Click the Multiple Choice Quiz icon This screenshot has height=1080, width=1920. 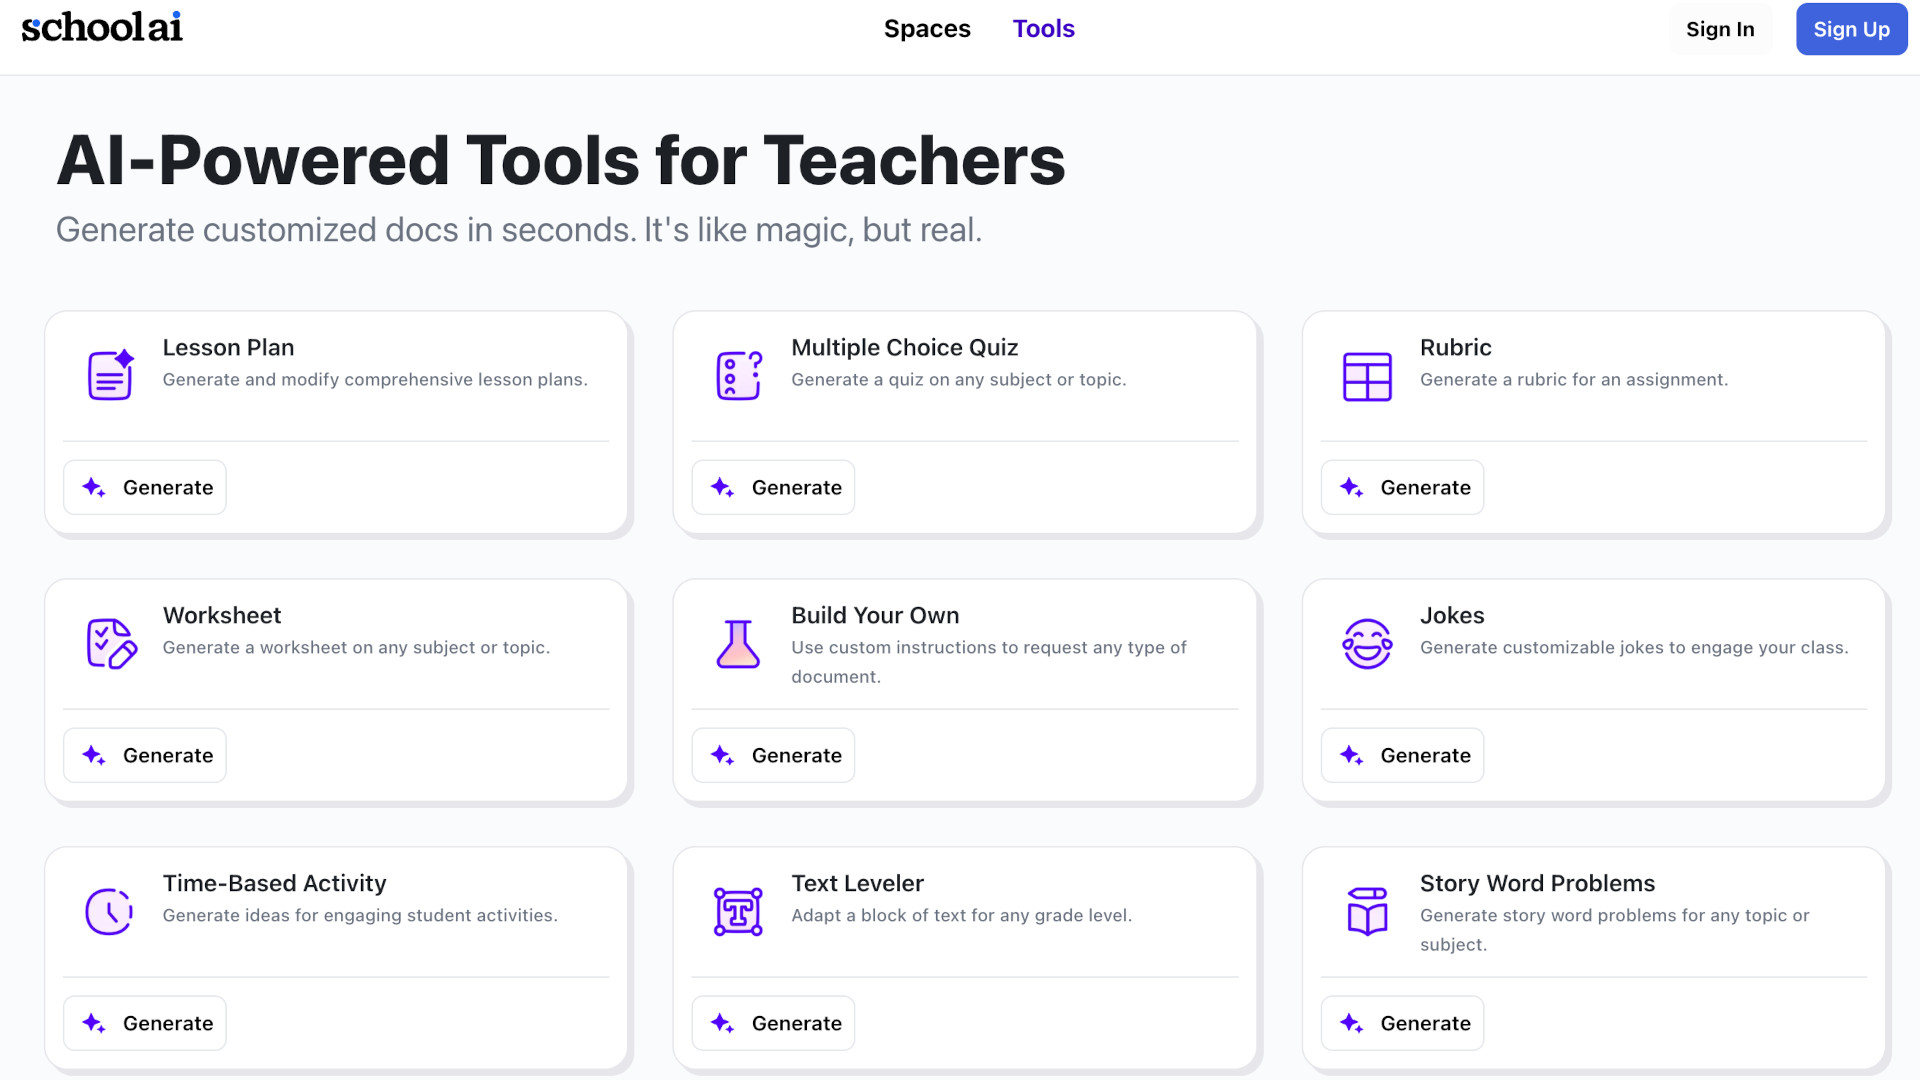(739, 375)
